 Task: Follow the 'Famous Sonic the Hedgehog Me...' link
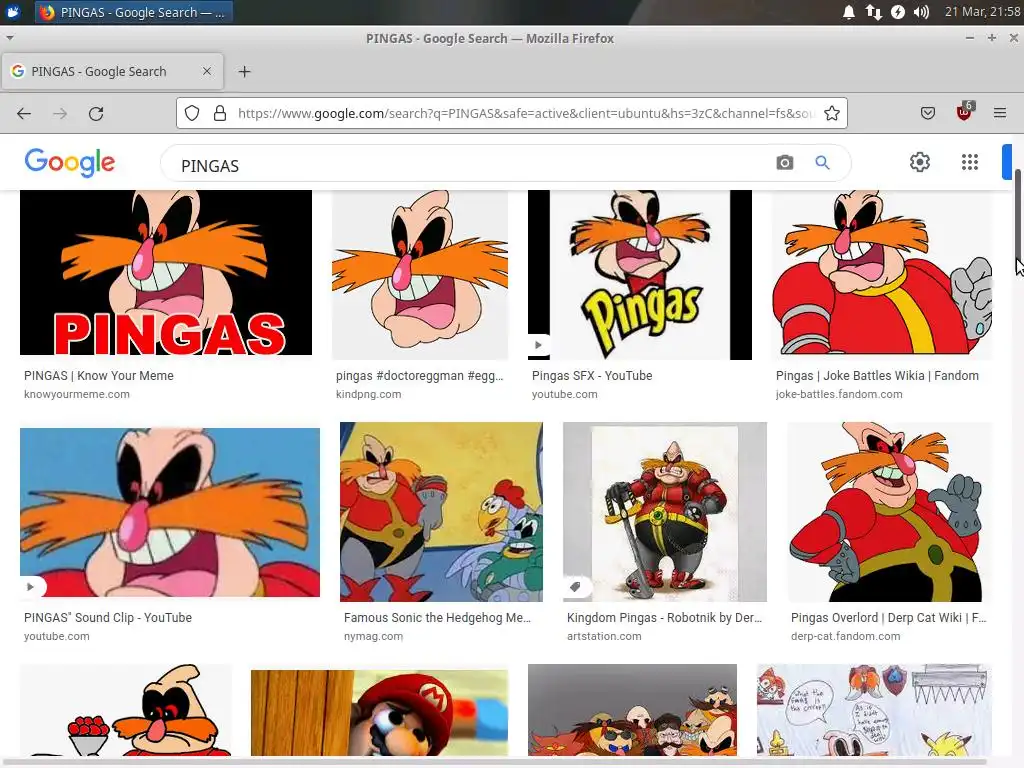tap(438, 617)
